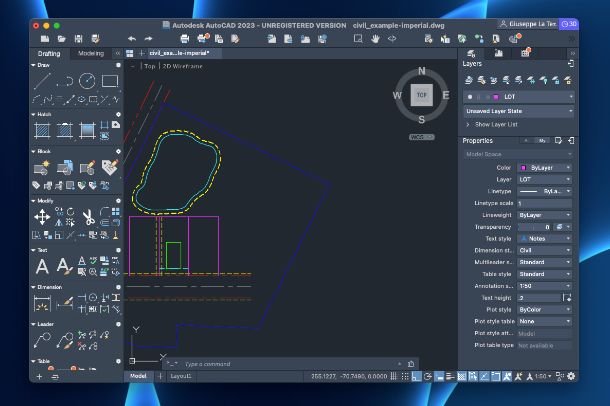Open status bar settings gear
Image resolution: width=610 pixels, height=406 pixels.
coord(571,376)
